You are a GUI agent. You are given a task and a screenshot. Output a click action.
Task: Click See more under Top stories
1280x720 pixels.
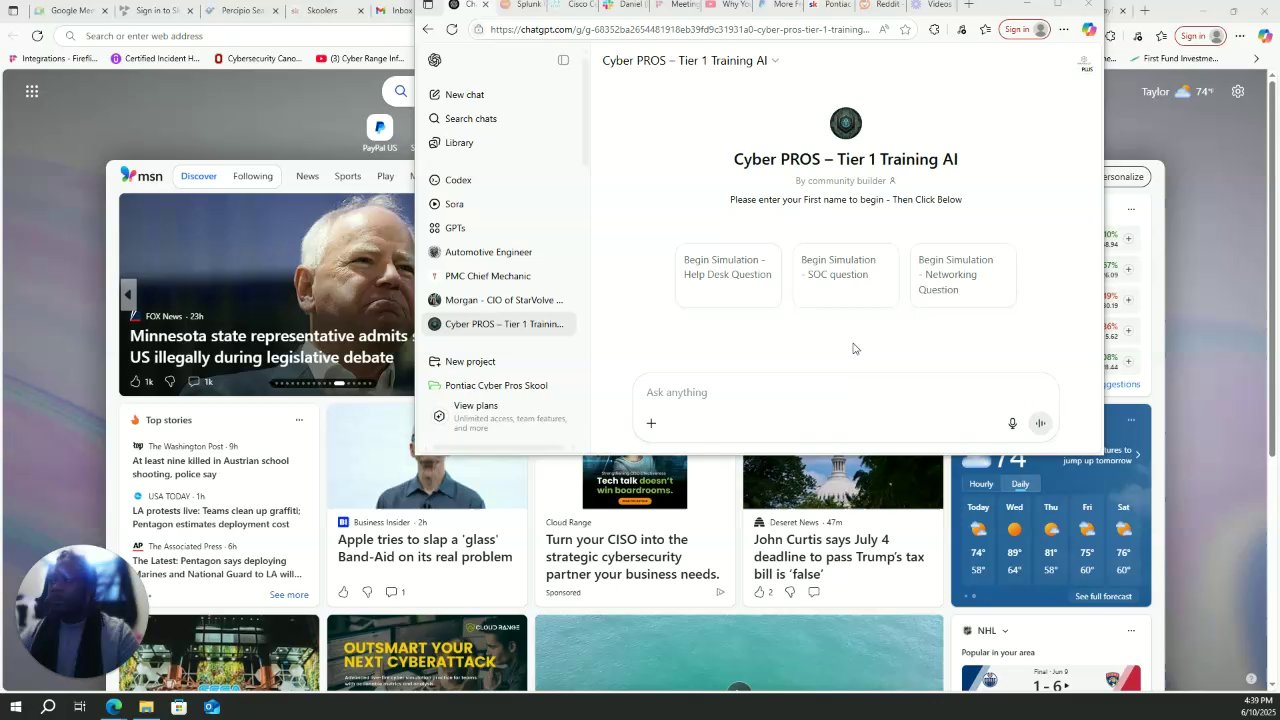[x=289, y=595]
